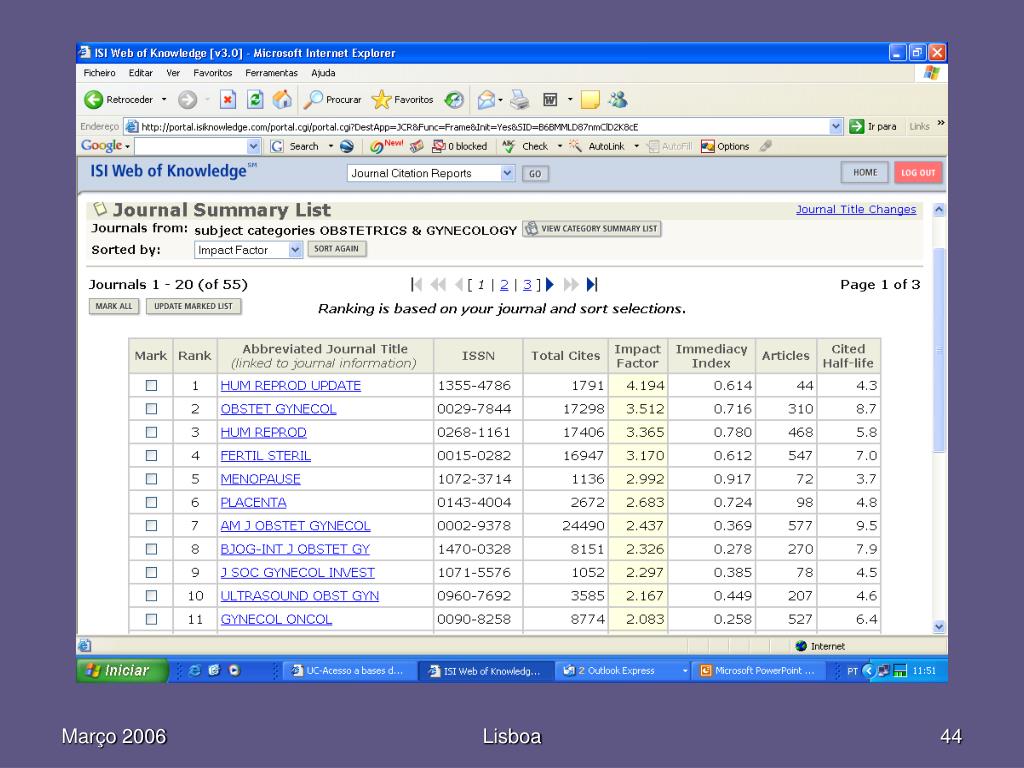
Task: Mark the BJOG-INT J OBSTET GY checkbox
Action: click(152, 549)
